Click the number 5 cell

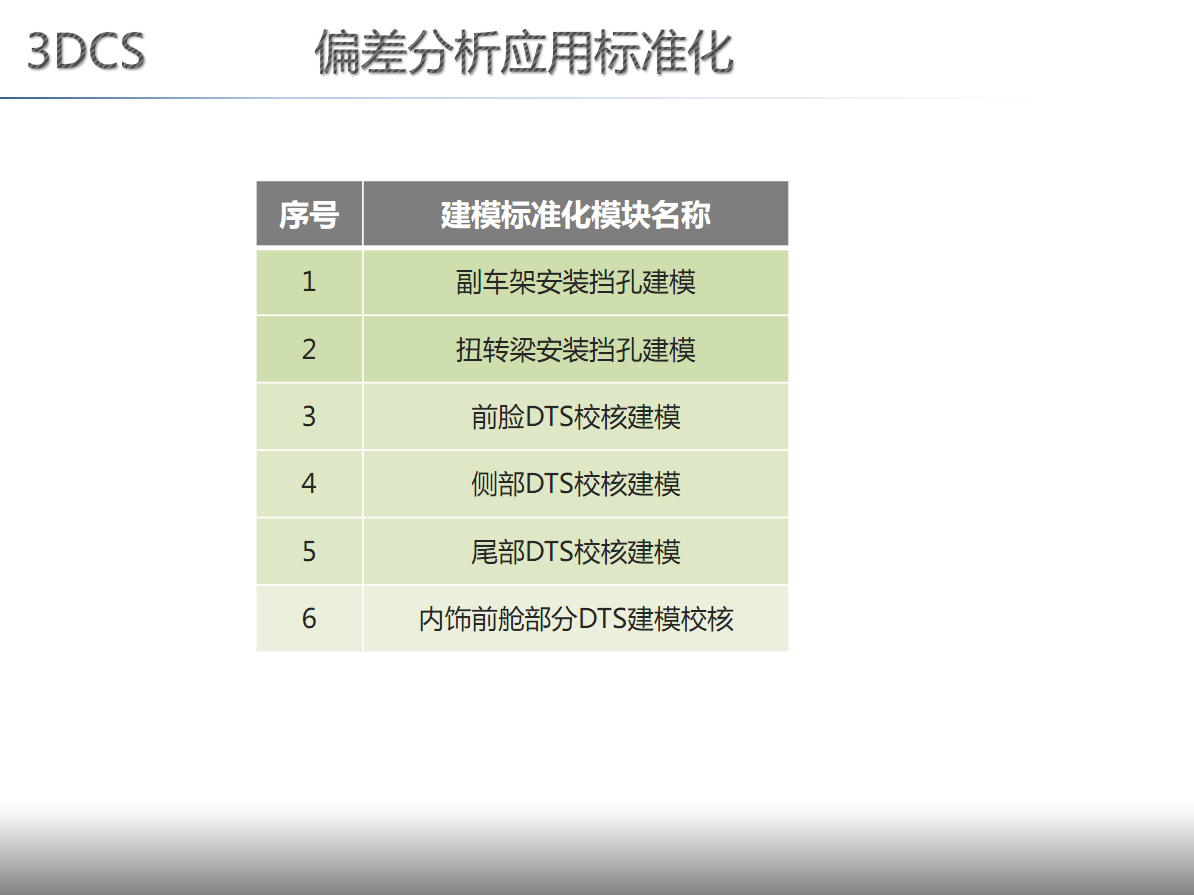308,551
